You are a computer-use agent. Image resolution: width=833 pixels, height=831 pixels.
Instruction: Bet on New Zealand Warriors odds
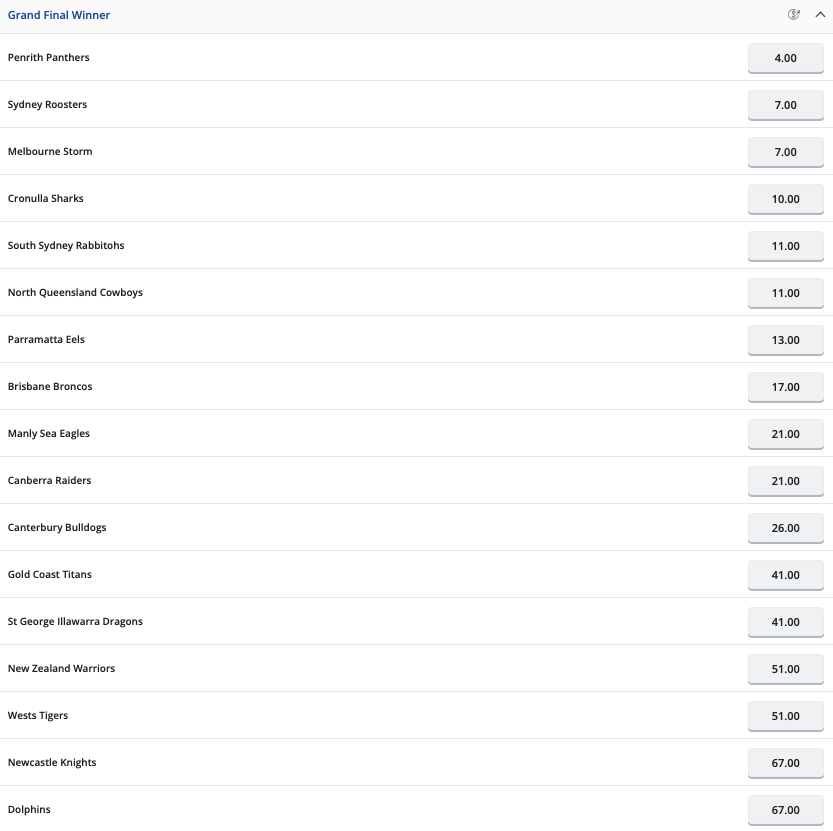[785, 669]
